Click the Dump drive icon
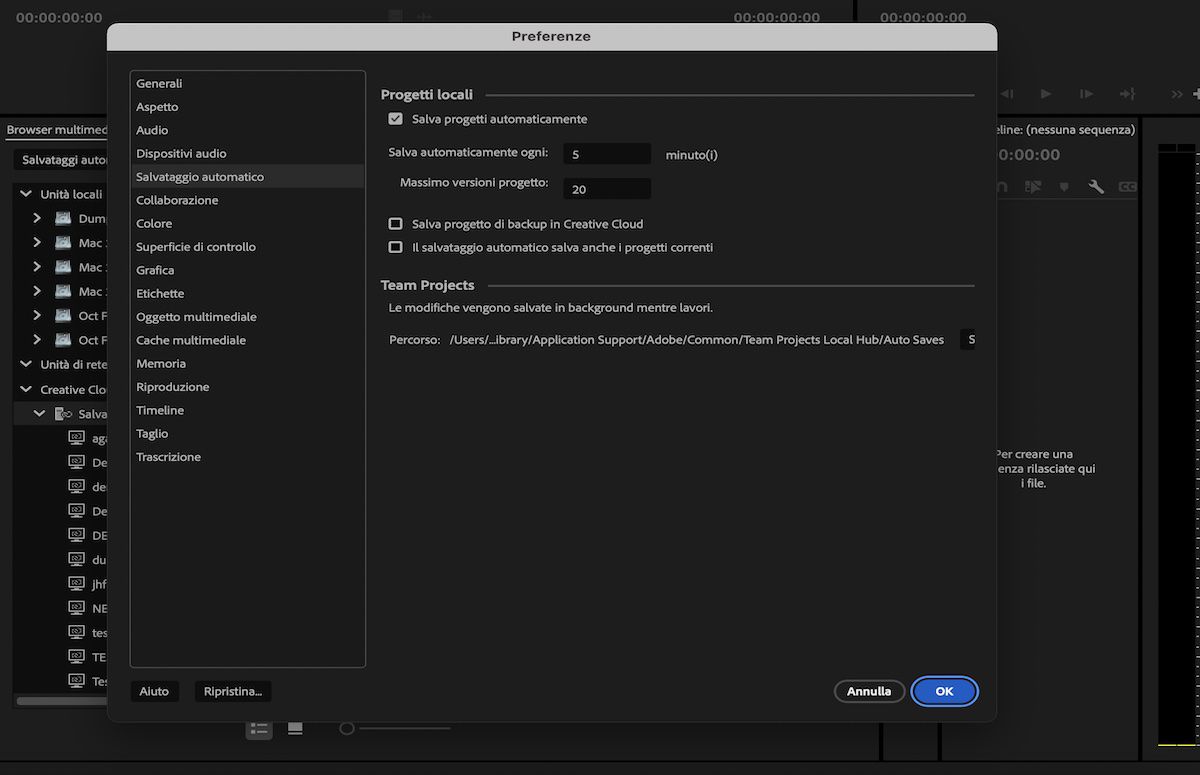 coord(63,218)
